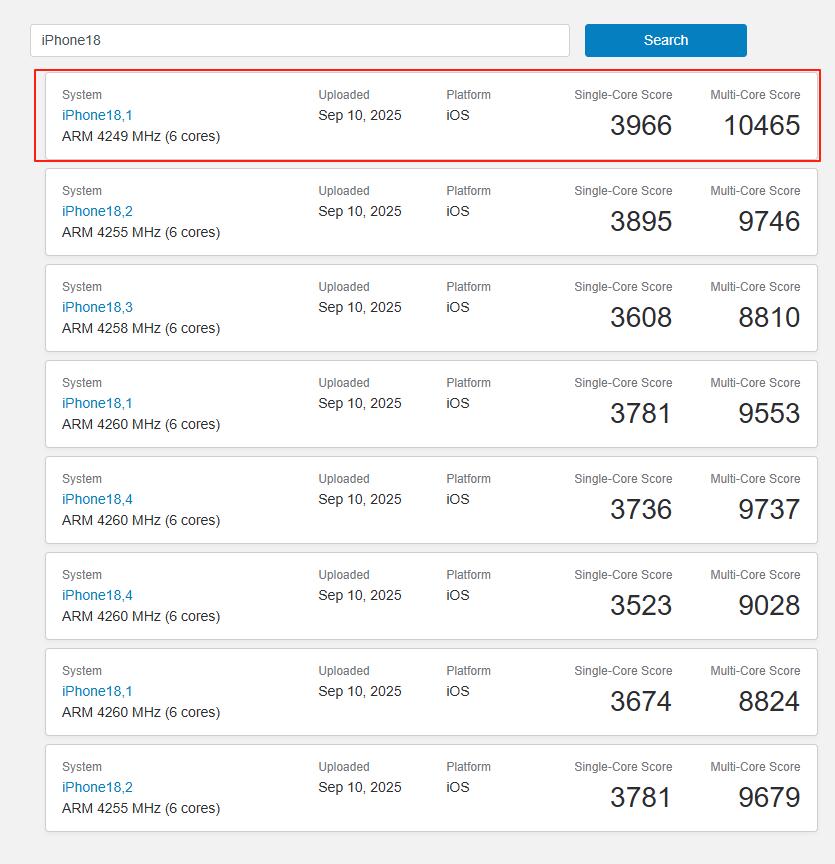This screenshot has height=864, width=835.
Task: Click the multi-core score 10465
Action: [761, 126]
